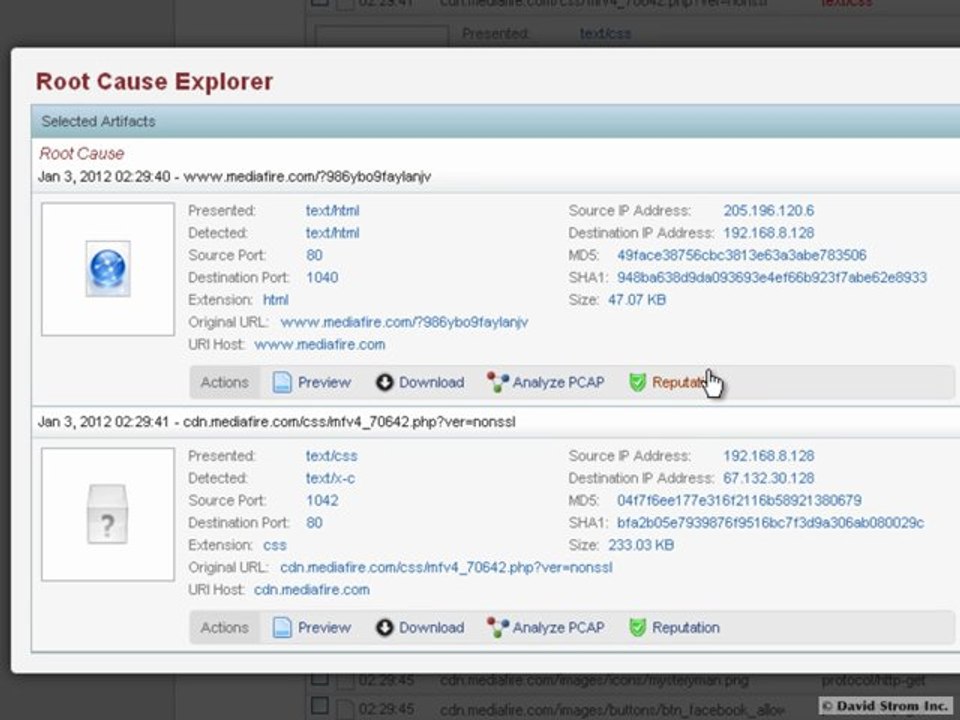Click the Reputation shield icon for www.mediafire.com artifact
Viewport: 960px width, 720px height.
(637, 382)
